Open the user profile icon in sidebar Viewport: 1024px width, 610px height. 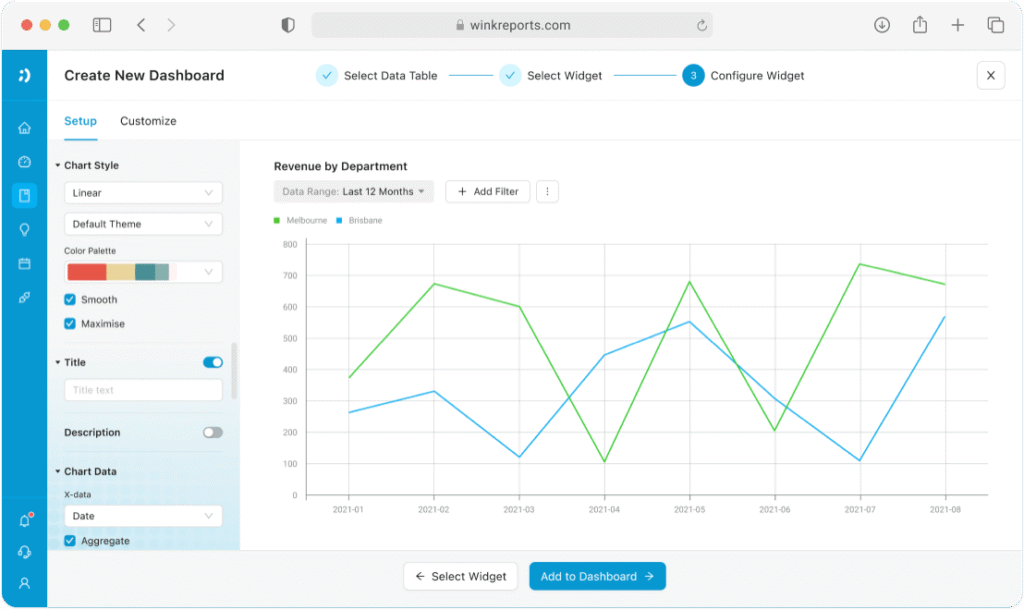click(24, 583)
